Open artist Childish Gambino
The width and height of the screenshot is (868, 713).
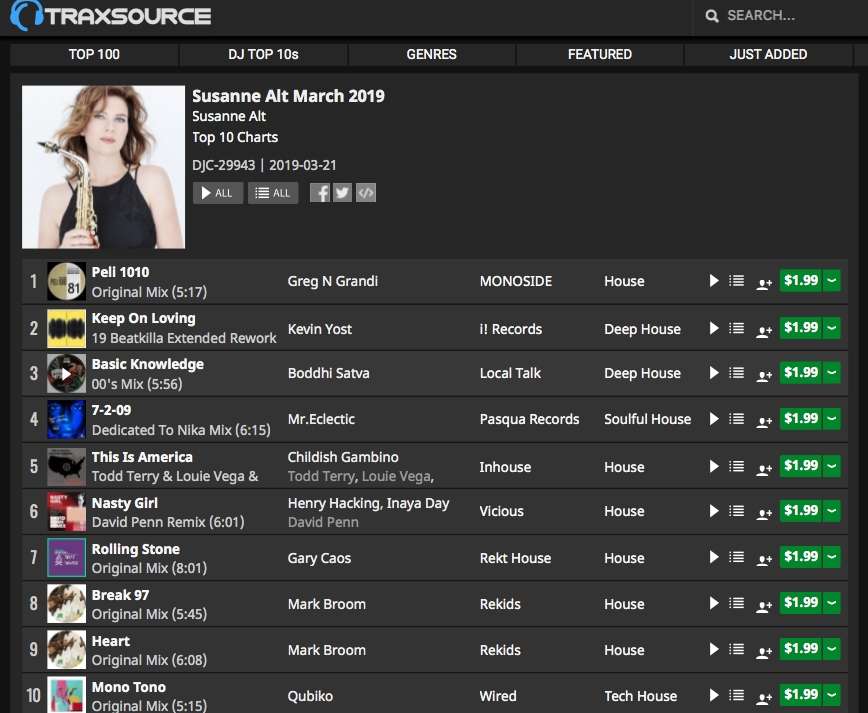(x=343, y=457)
